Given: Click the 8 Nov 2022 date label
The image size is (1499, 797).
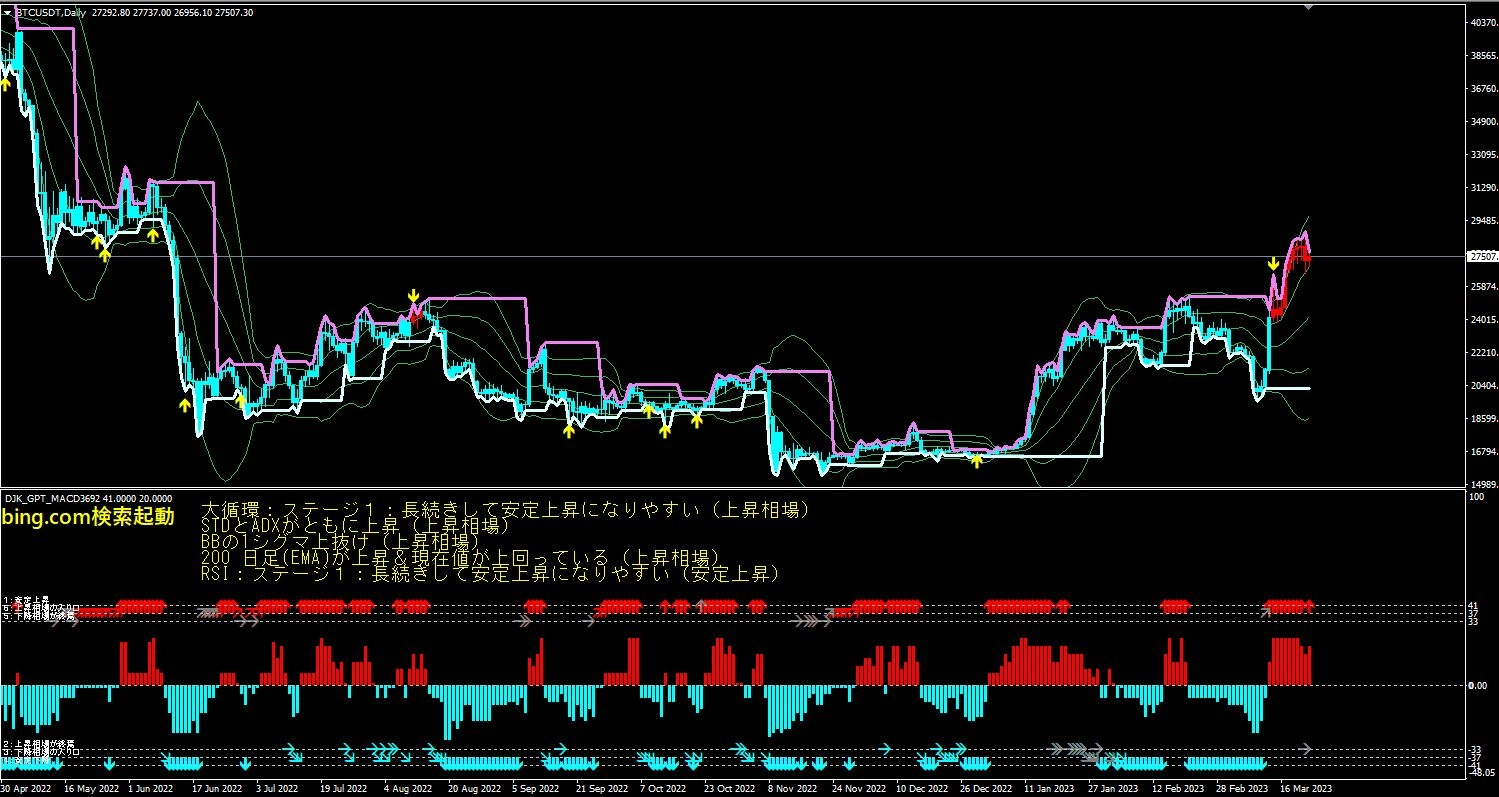Looking at the screenshot, I should [792, 788].
